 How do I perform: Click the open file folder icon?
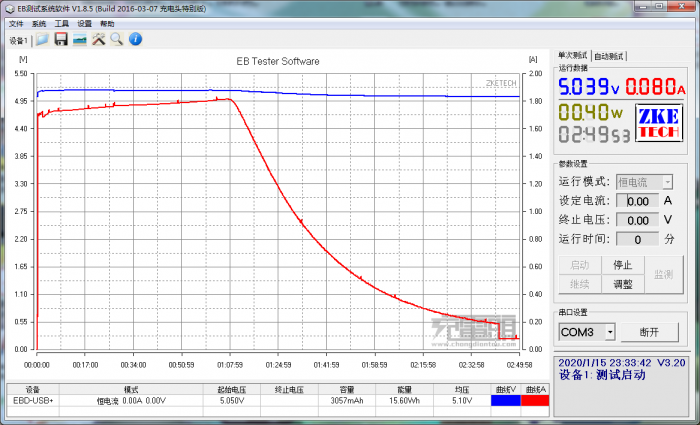point(42,39)
